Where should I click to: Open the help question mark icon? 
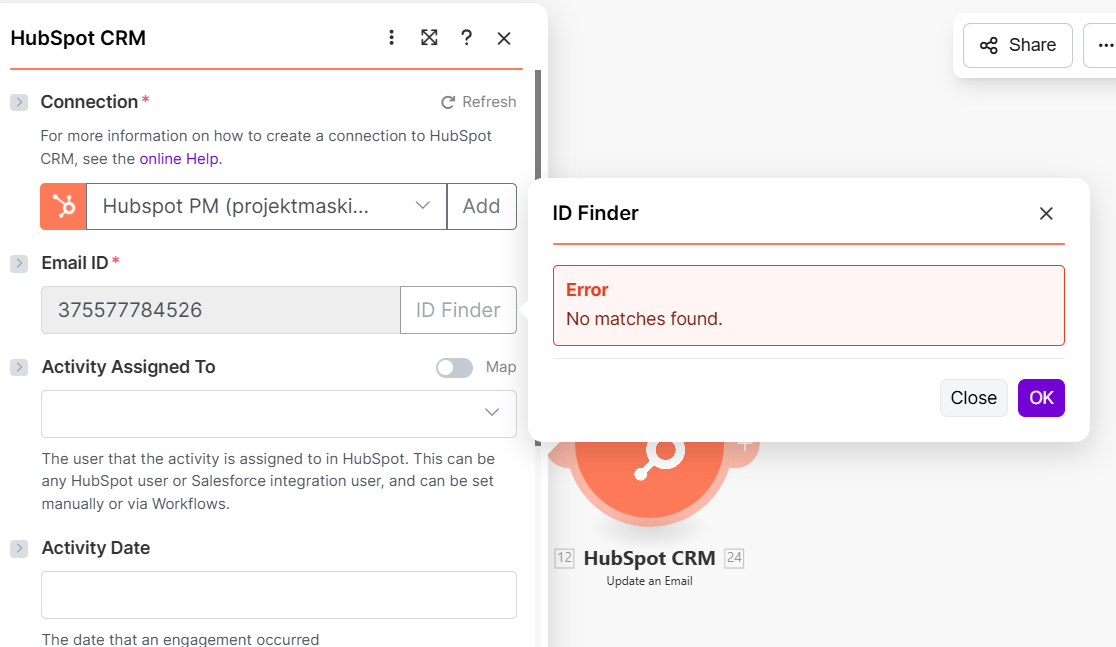(x=466, y=38)
